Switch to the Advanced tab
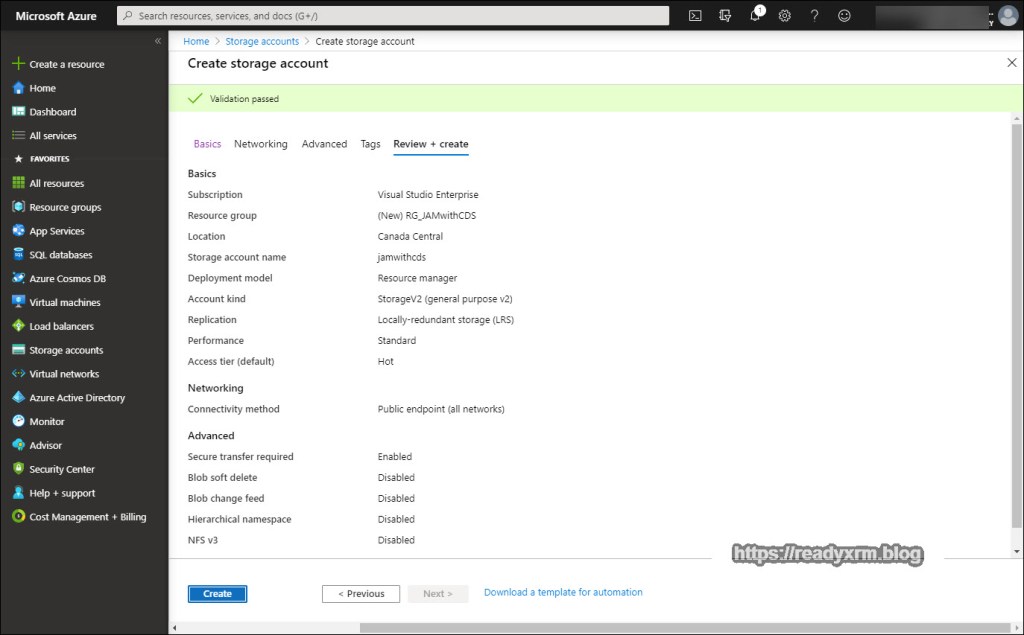The width and height of the screenshot is (1024, 635). pos(324,144)
